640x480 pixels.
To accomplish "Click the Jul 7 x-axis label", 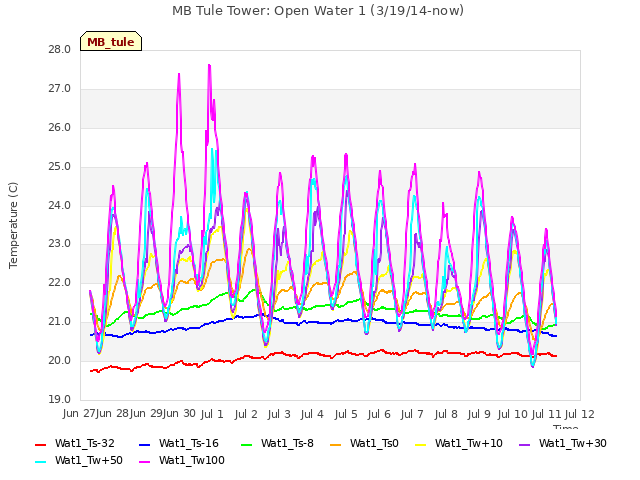I will [x=412, y=414].
